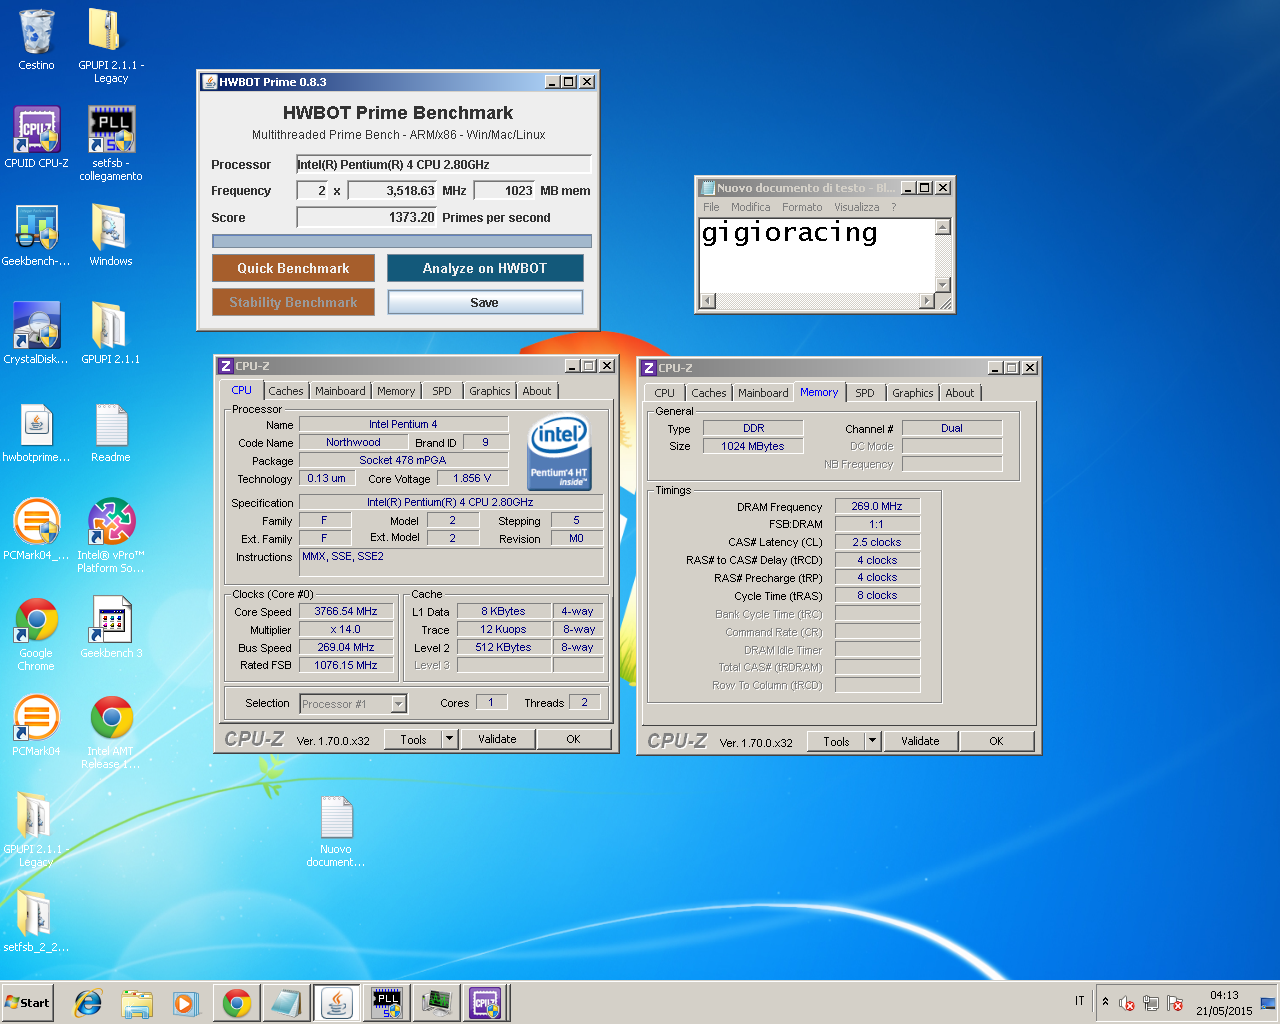Select the Nuovo document... text file icon
Image resolution: width=1280 pixels, height=1024 pixels.
pyautogui.click(x=336, y=830)
